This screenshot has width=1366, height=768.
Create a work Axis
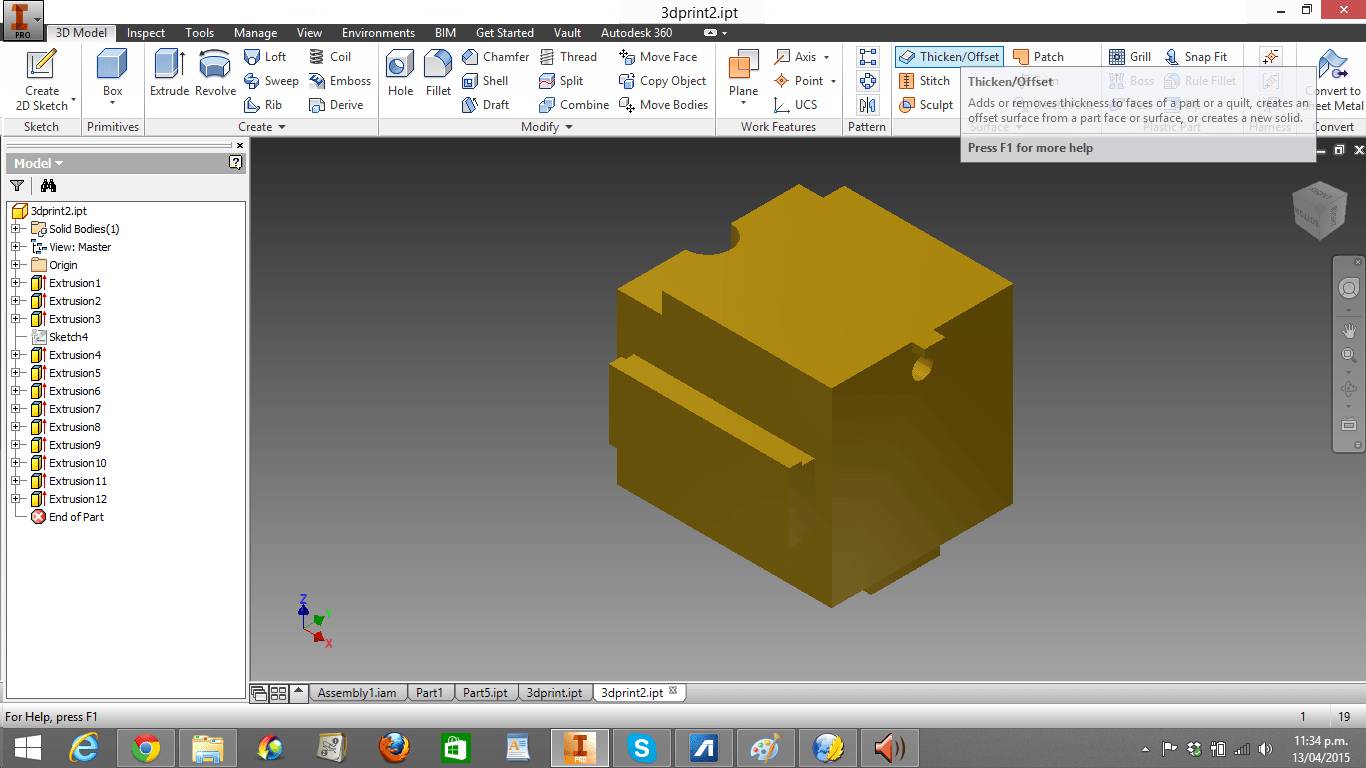tap(796, 57)
